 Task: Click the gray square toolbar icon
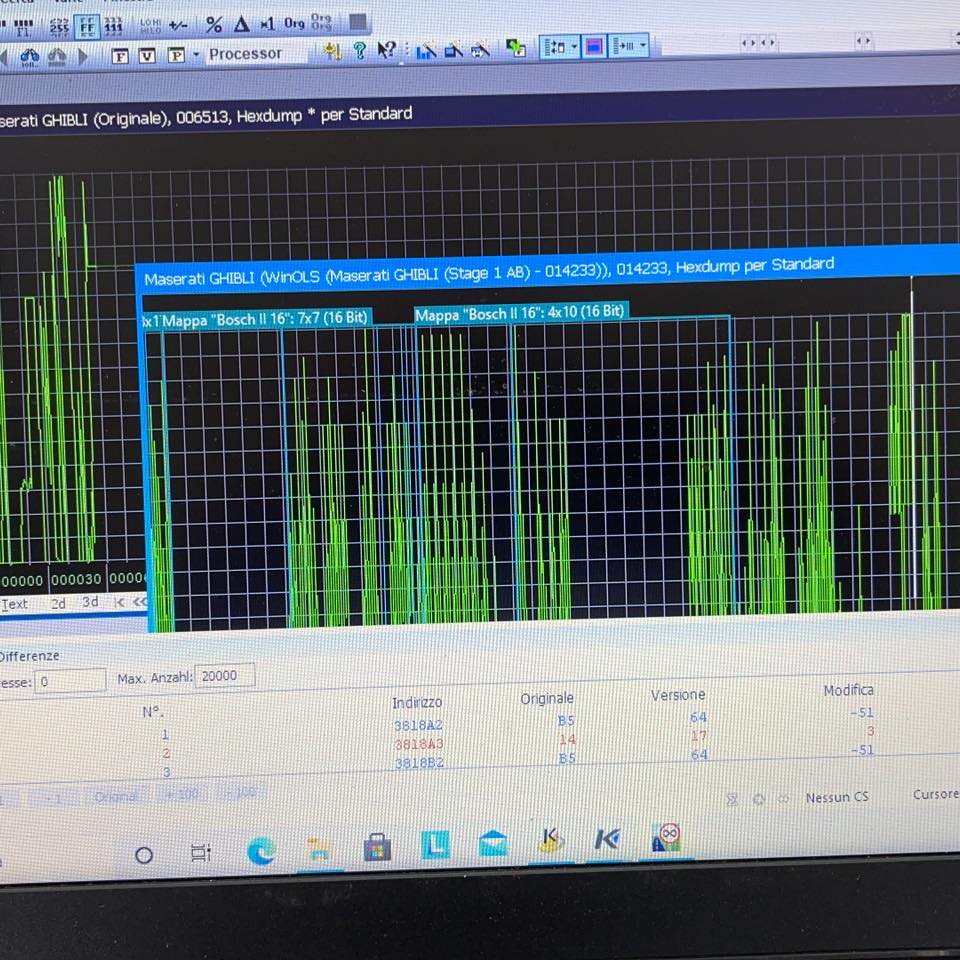coord(358,23)
